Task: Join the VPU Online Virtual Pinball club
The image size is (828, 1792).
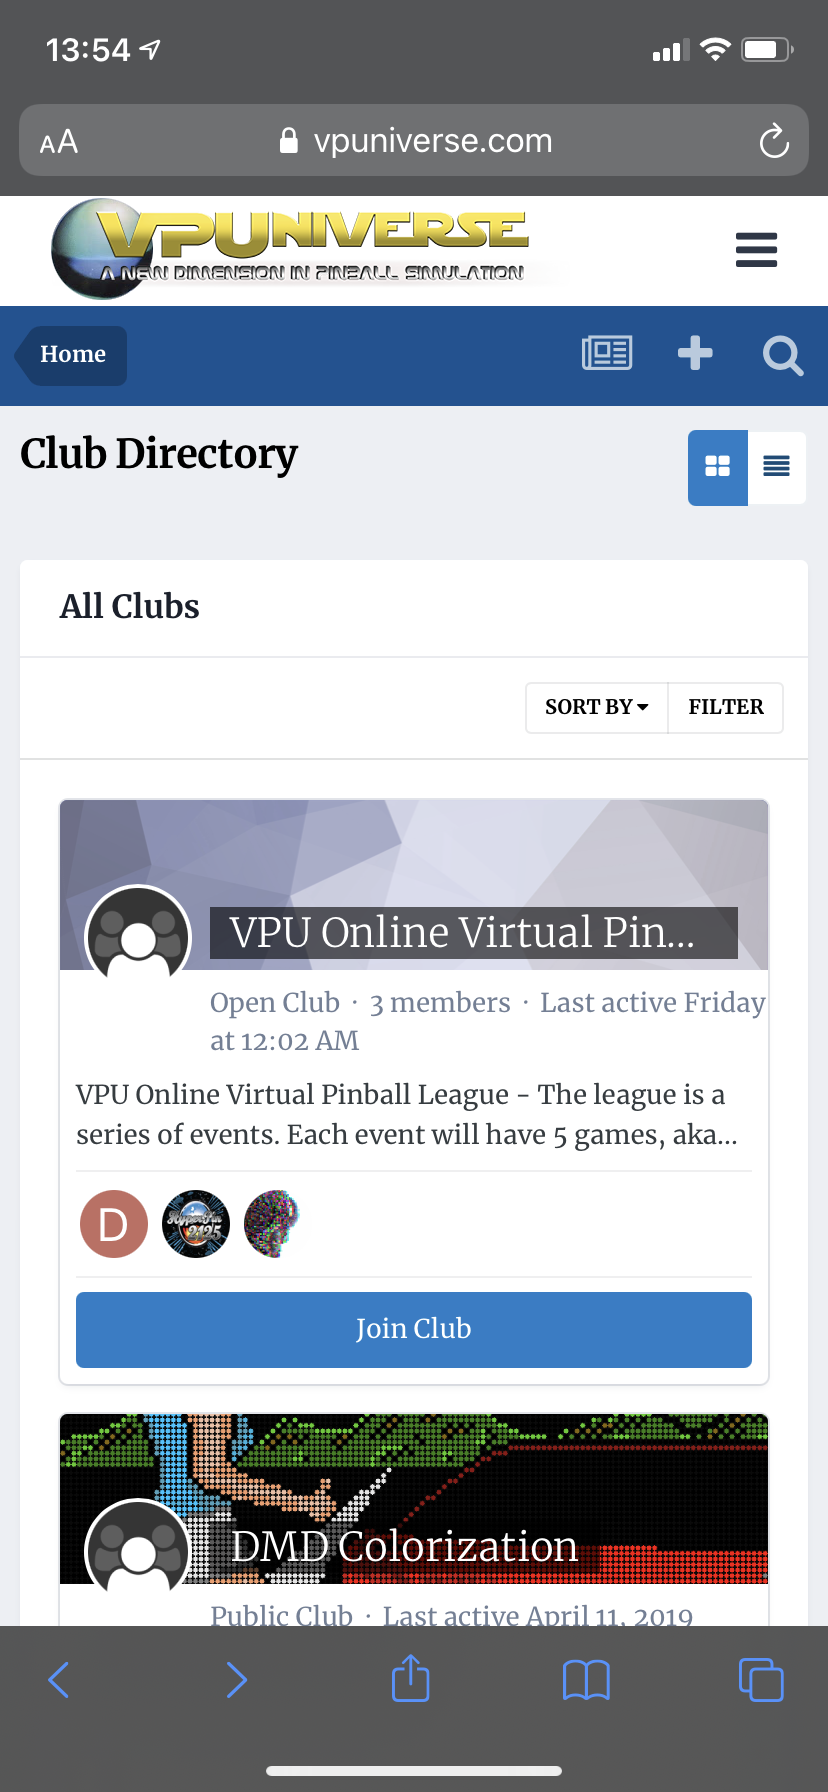Action: [414, 1329]
